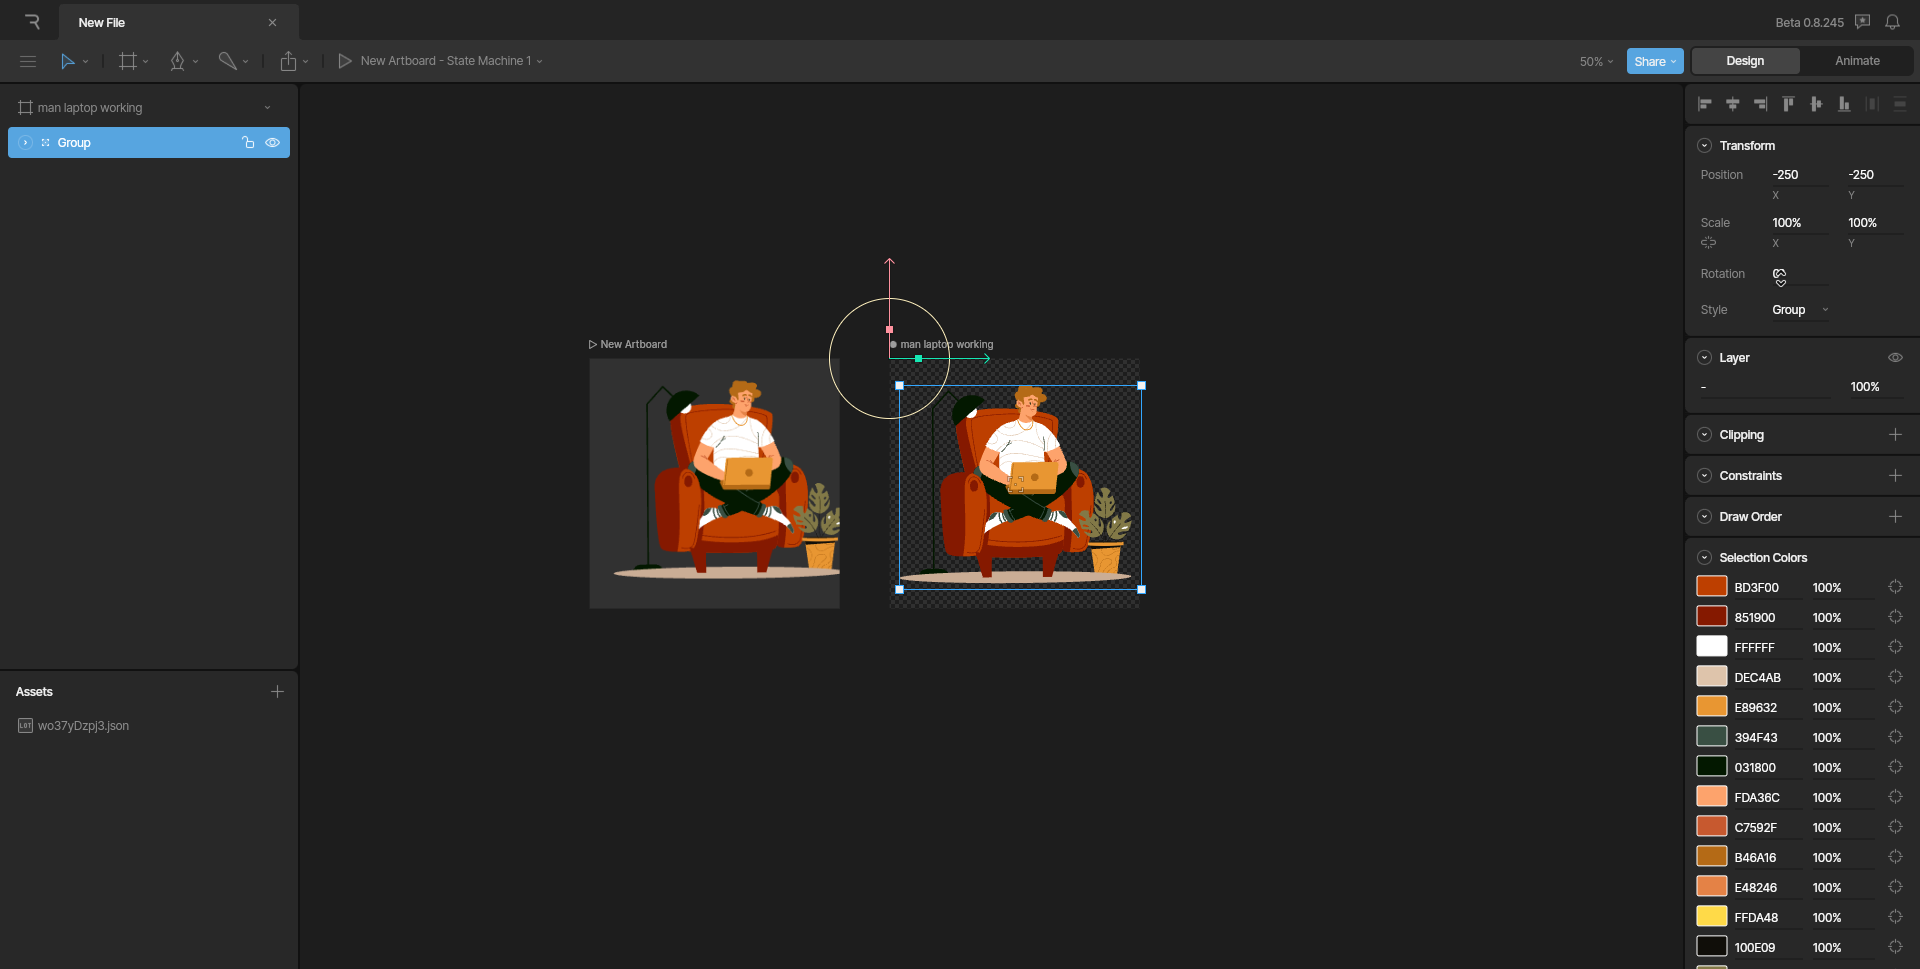Click the Position X input field
This screenshot has width=1920, height=969.
pos(1798,175)
